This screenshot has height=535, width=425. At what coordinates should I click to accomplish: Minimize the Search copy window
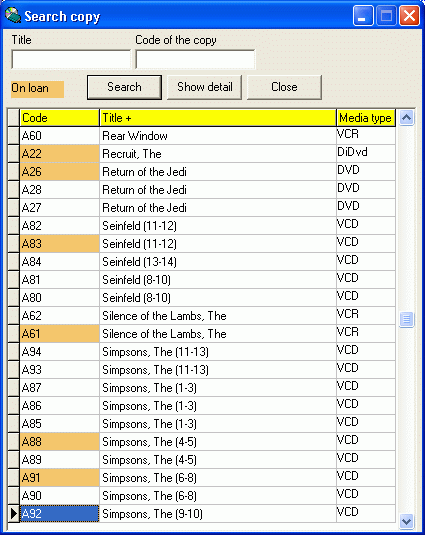tap(363, 16)
